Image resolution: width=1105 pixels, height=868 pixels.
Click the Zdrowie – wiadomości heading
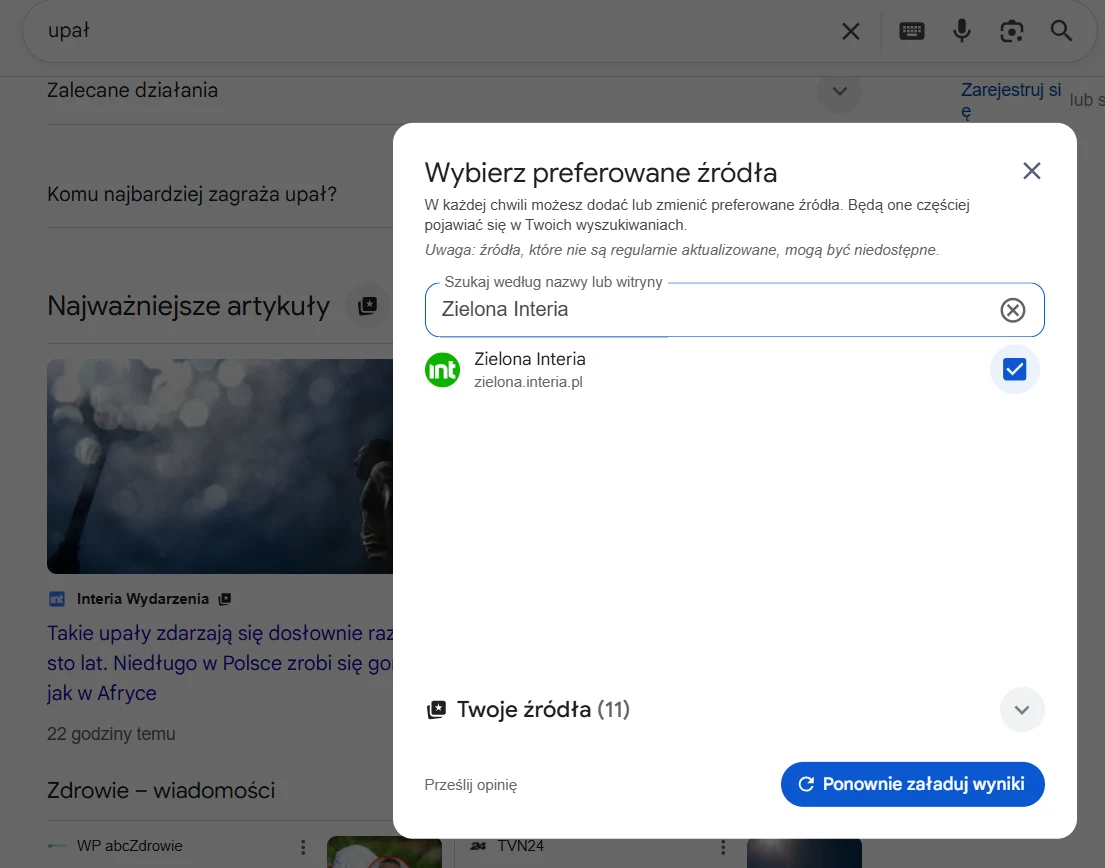[x=161, y=790]
